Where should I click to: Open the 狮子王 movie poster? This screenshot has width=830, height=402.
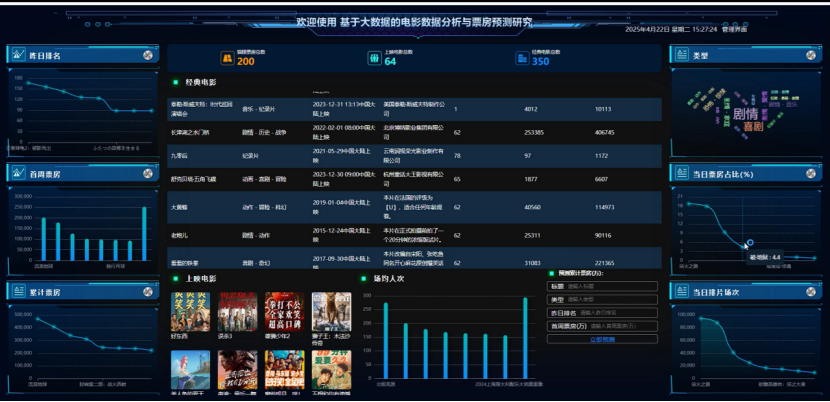pyautogui.click(x=331, y=312)
